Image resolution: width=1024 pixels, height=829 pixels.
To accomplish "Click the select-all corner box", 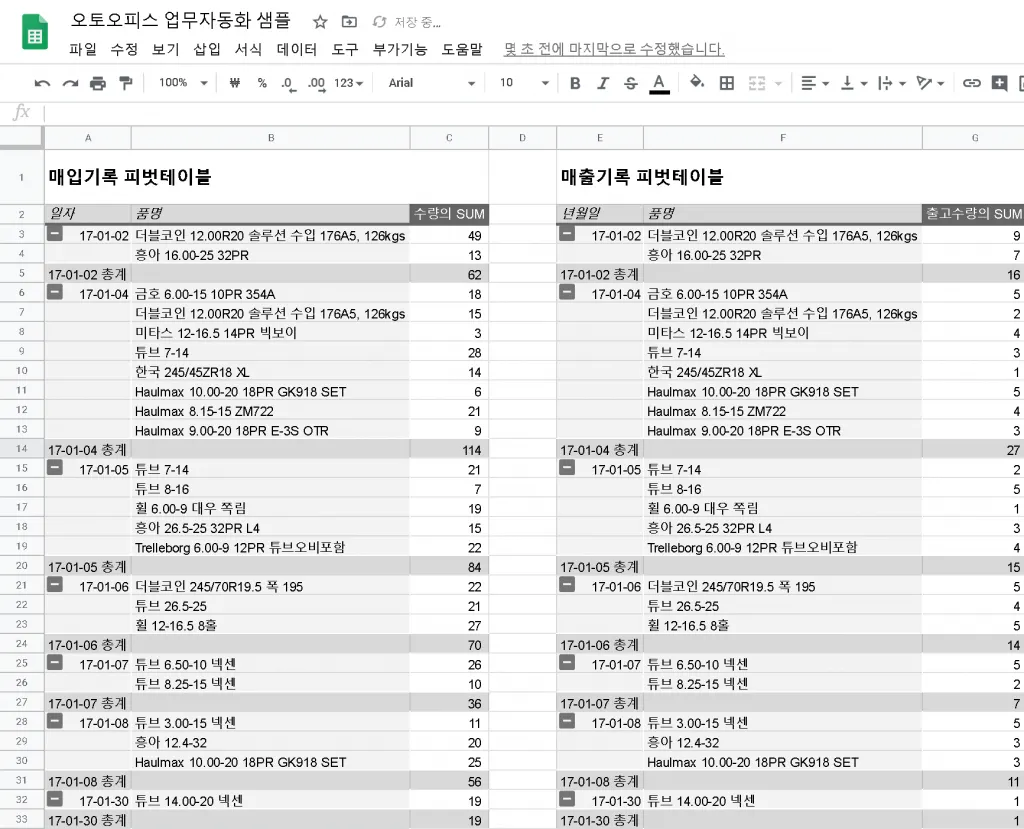I will [x=22, y=137].
